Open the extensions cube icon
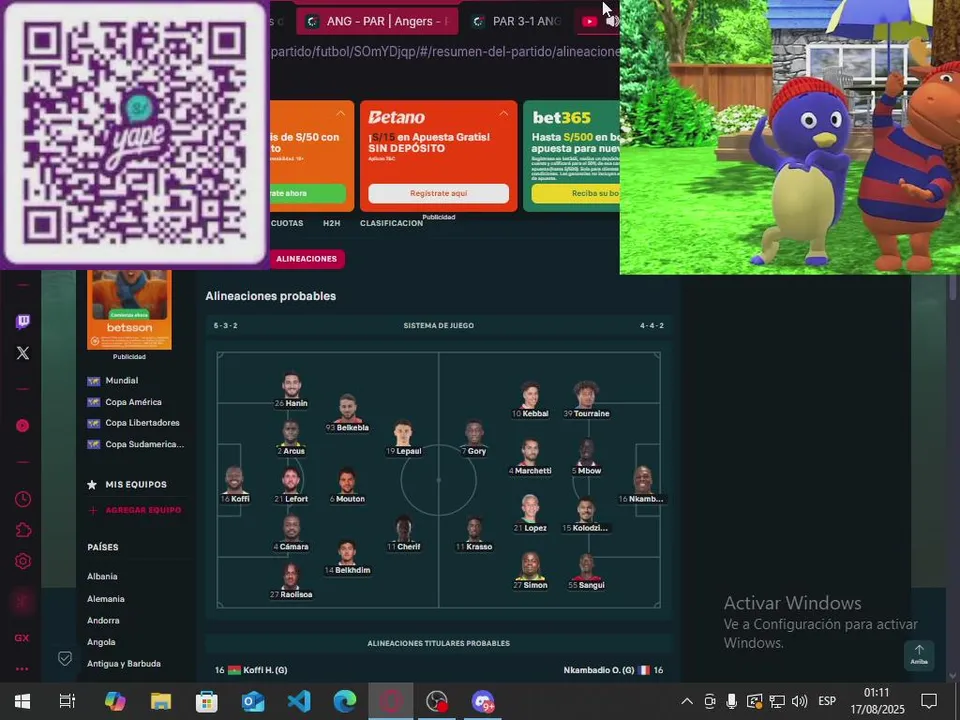 (x=23, y=530)
